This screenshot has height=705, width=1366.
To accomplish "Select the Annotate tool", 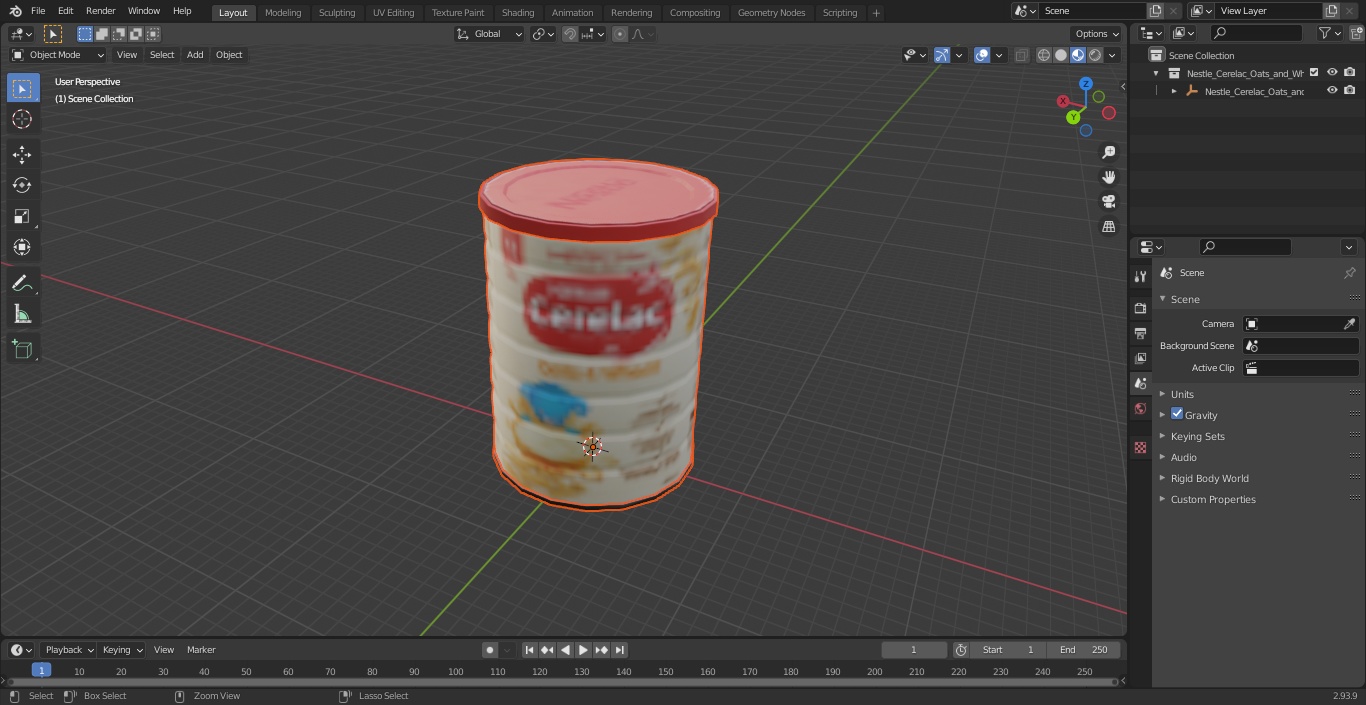I will [x=22, y=284].
